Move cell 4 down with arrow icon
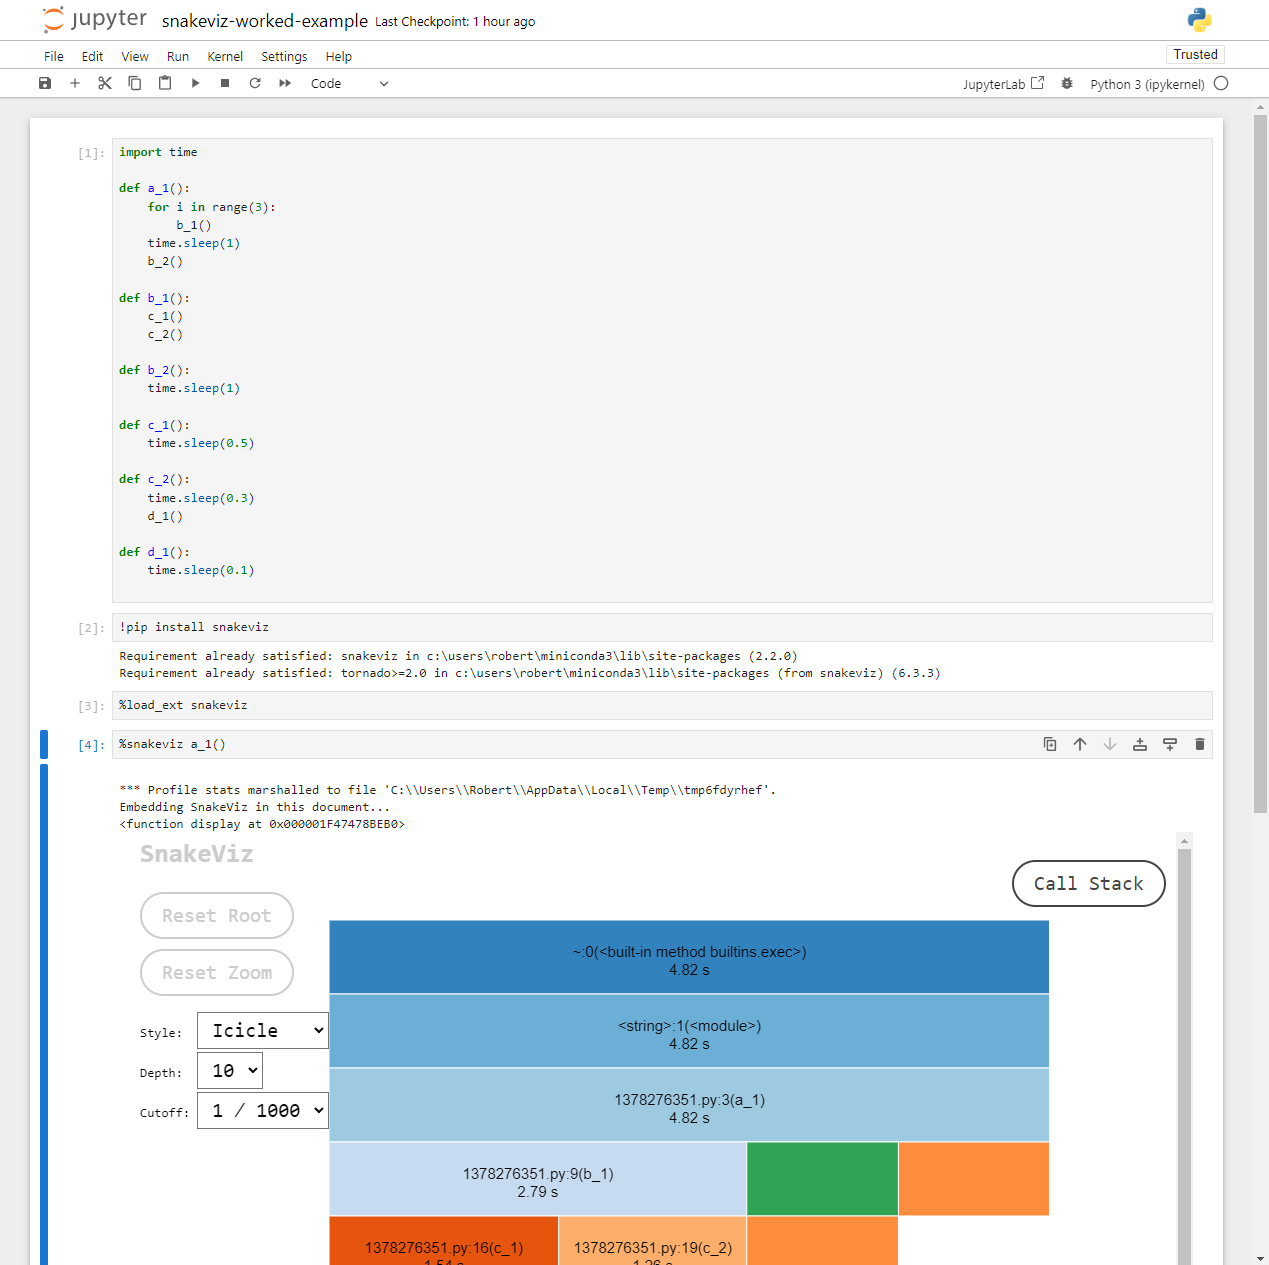This screenshot has width=1269, height=1265. tap(1110, 744)
